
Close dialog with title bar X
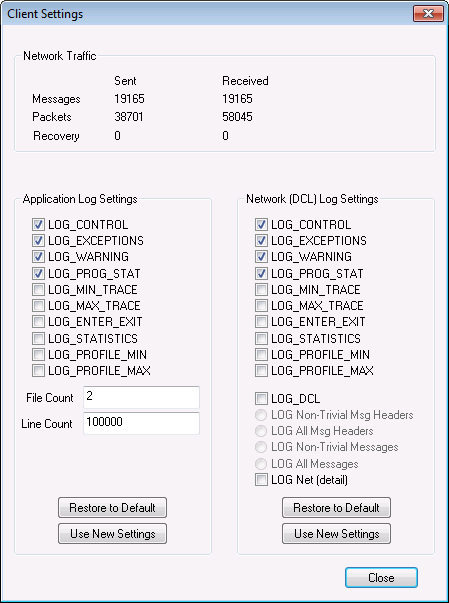coord(428,14)
